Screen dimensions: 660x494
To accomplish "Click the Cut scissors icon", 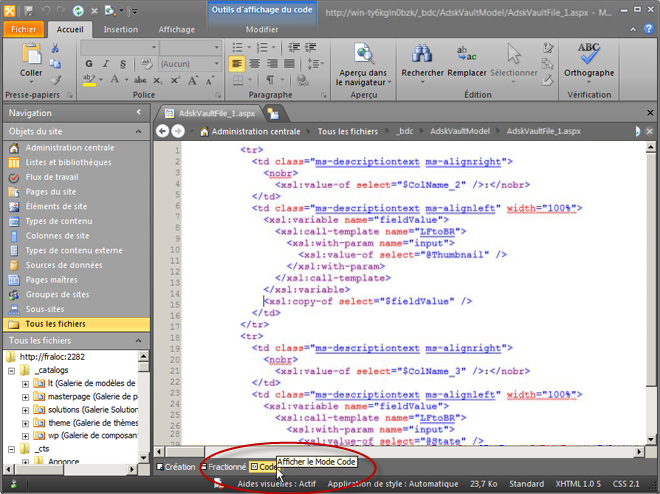I will tap(55, 48).
